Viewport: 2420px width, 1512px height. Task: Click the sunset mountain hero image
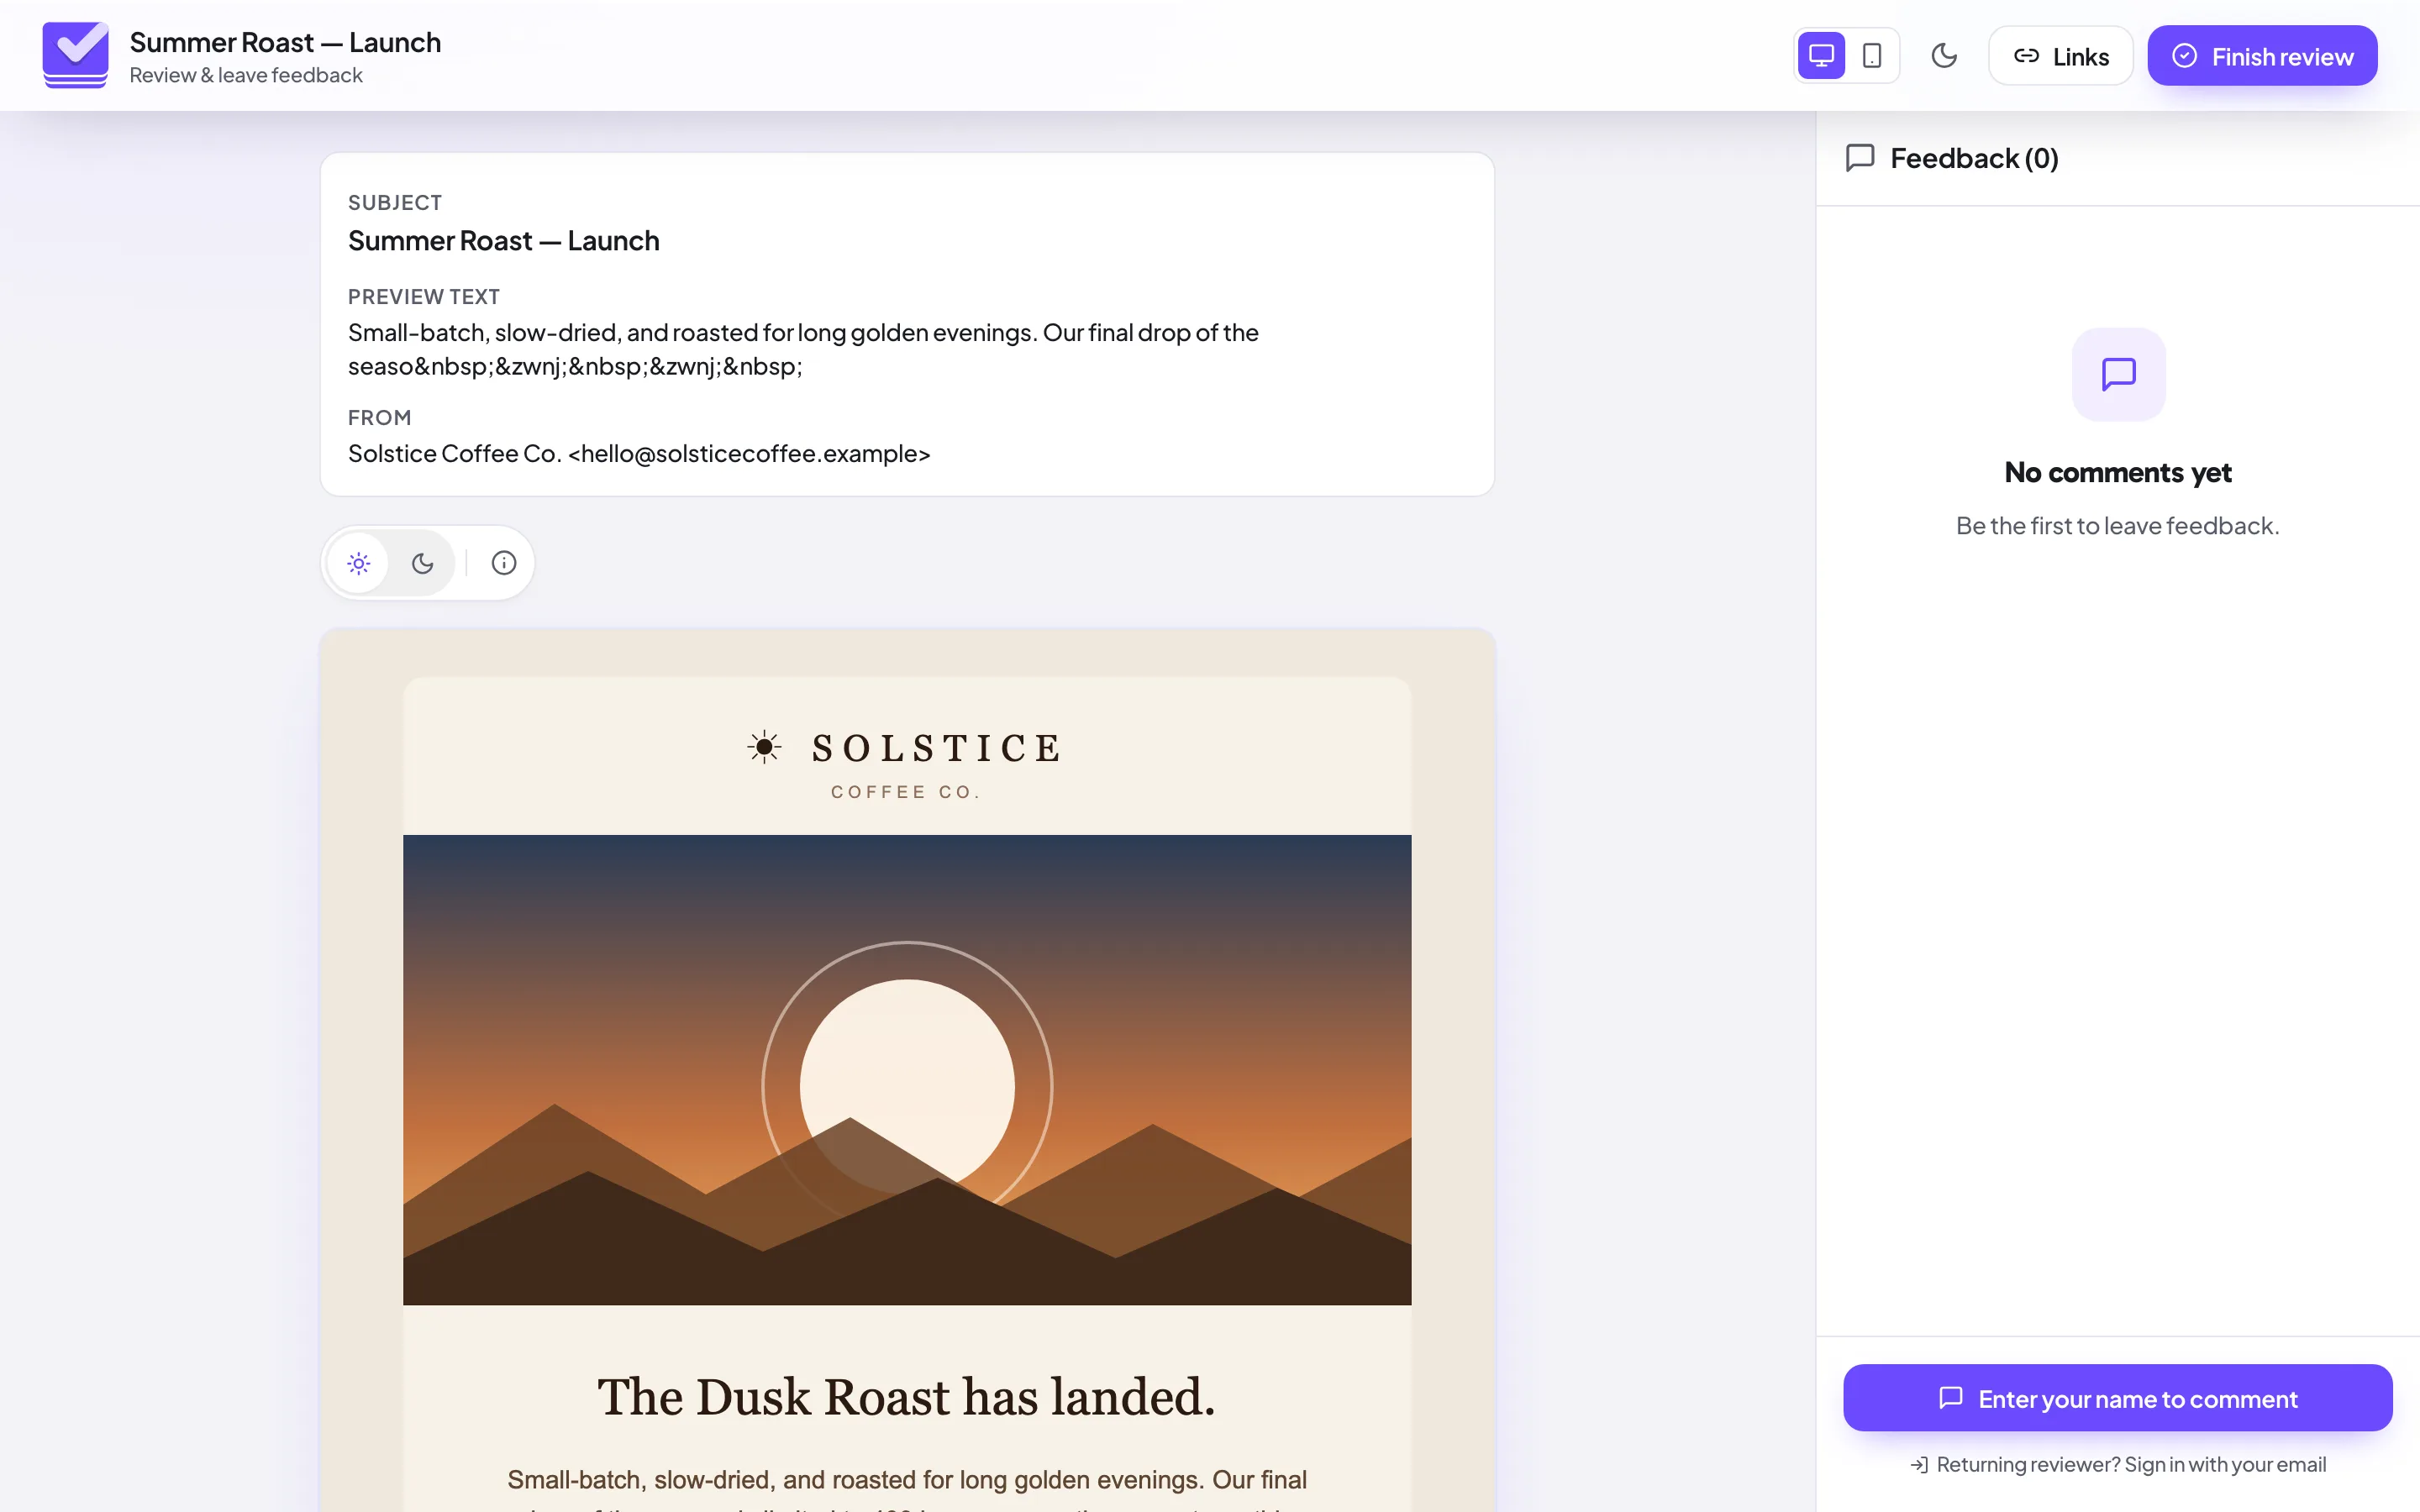tap(907, 1070)
